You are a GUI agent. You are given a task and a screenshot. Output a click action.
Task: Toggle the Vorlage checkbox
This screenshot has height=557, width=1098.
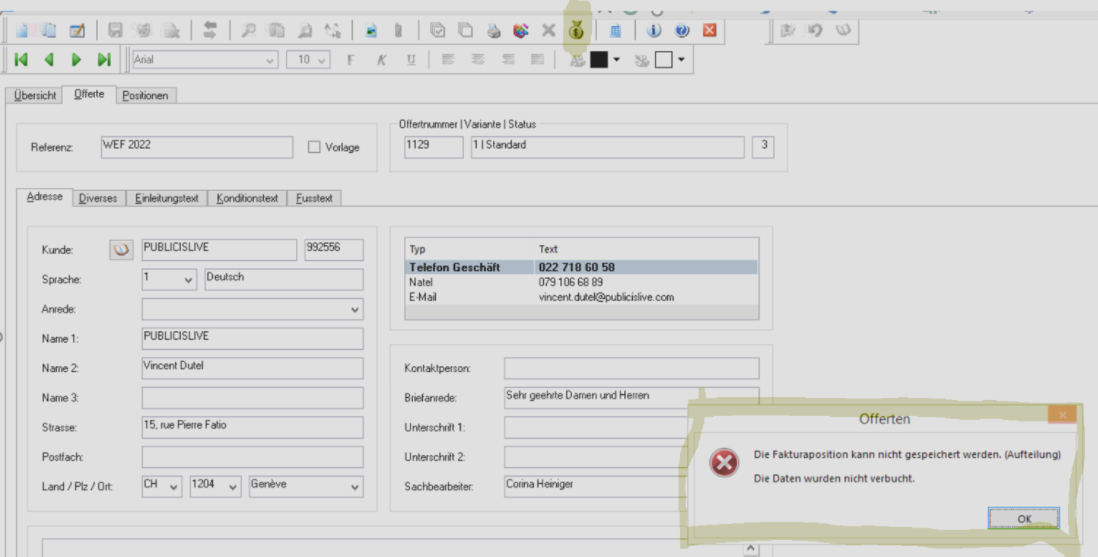pos(314,147)
